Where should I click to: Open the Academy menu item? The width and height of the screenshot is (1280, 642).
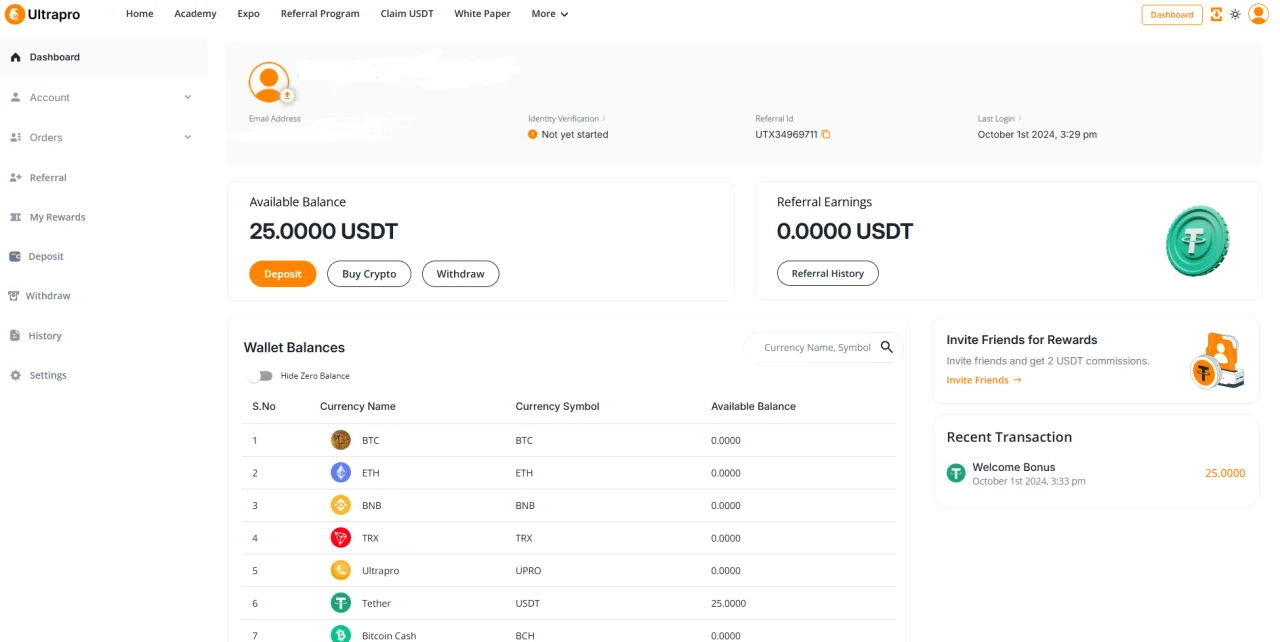[x=195, y=14]
